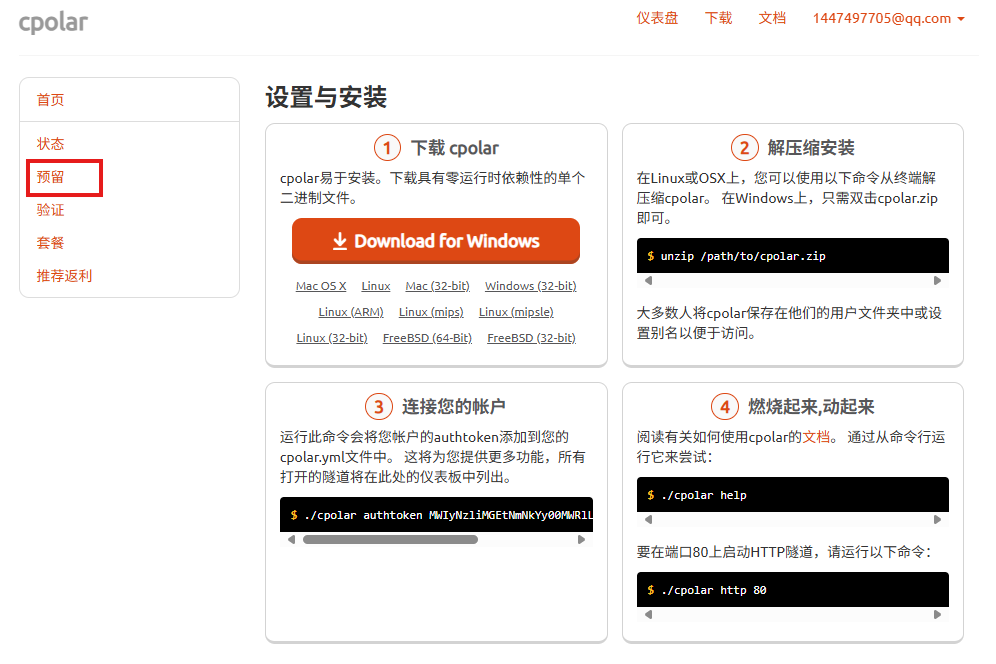
Task: Click the Mac OS X download link
Action: click(x=321, y=286)
